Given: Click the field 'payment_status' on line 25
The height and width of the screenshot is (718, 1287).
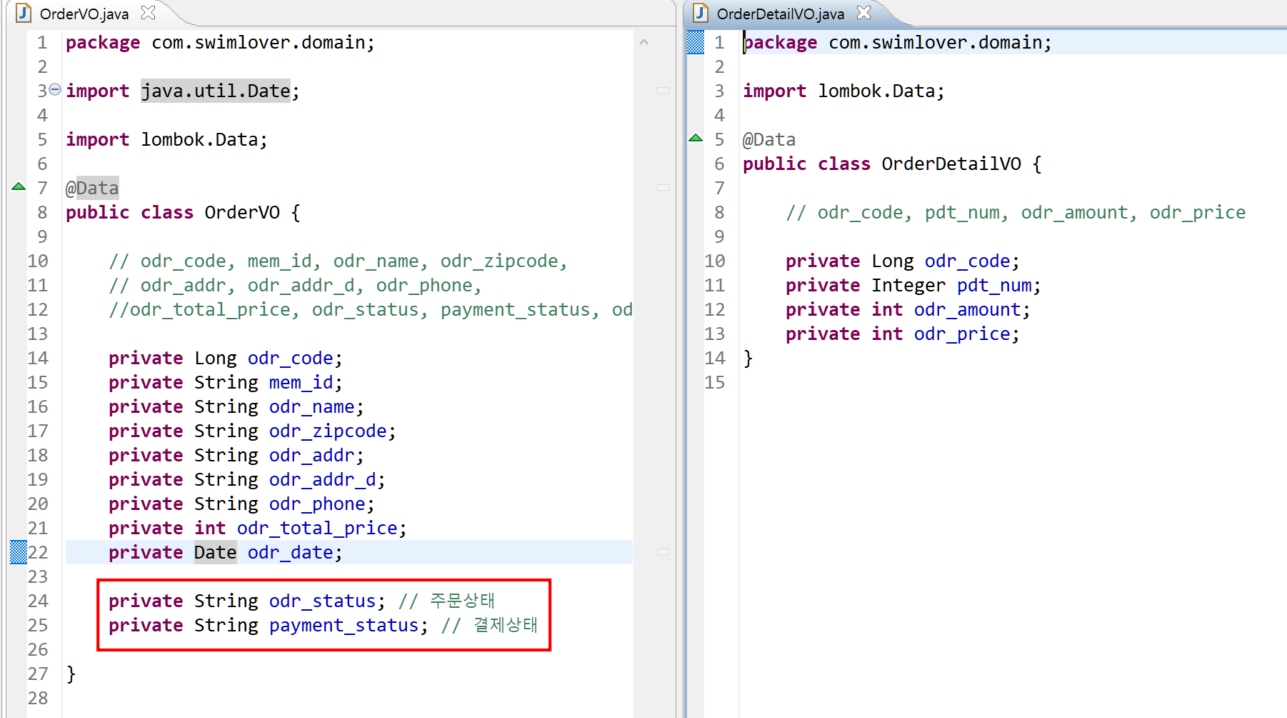Looking at the screenshot, I should coord(343,625).
